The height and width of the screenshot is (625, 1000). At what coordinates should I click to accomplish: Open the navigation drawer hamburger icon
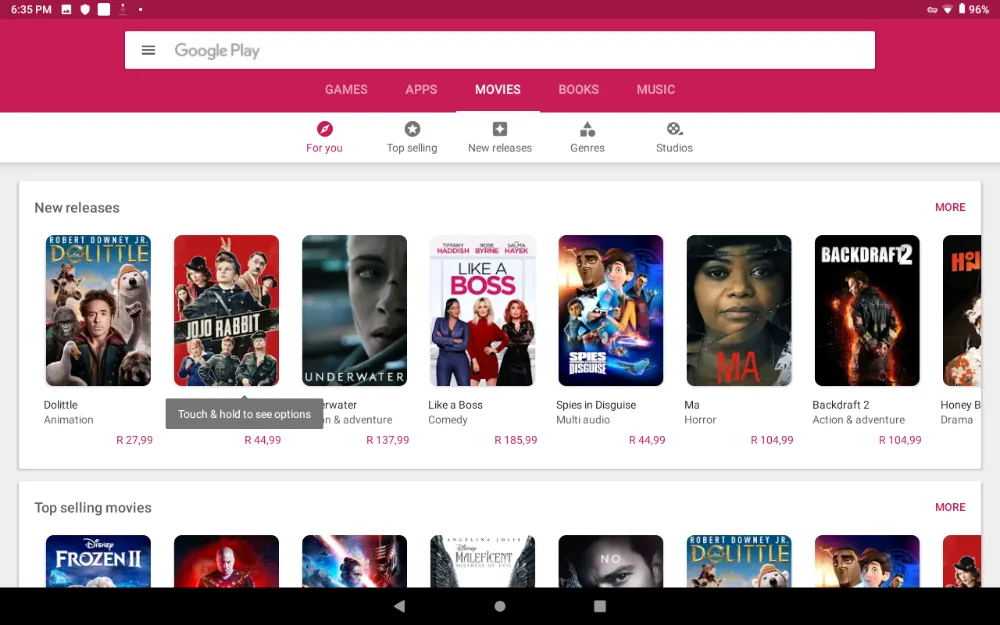148,49
